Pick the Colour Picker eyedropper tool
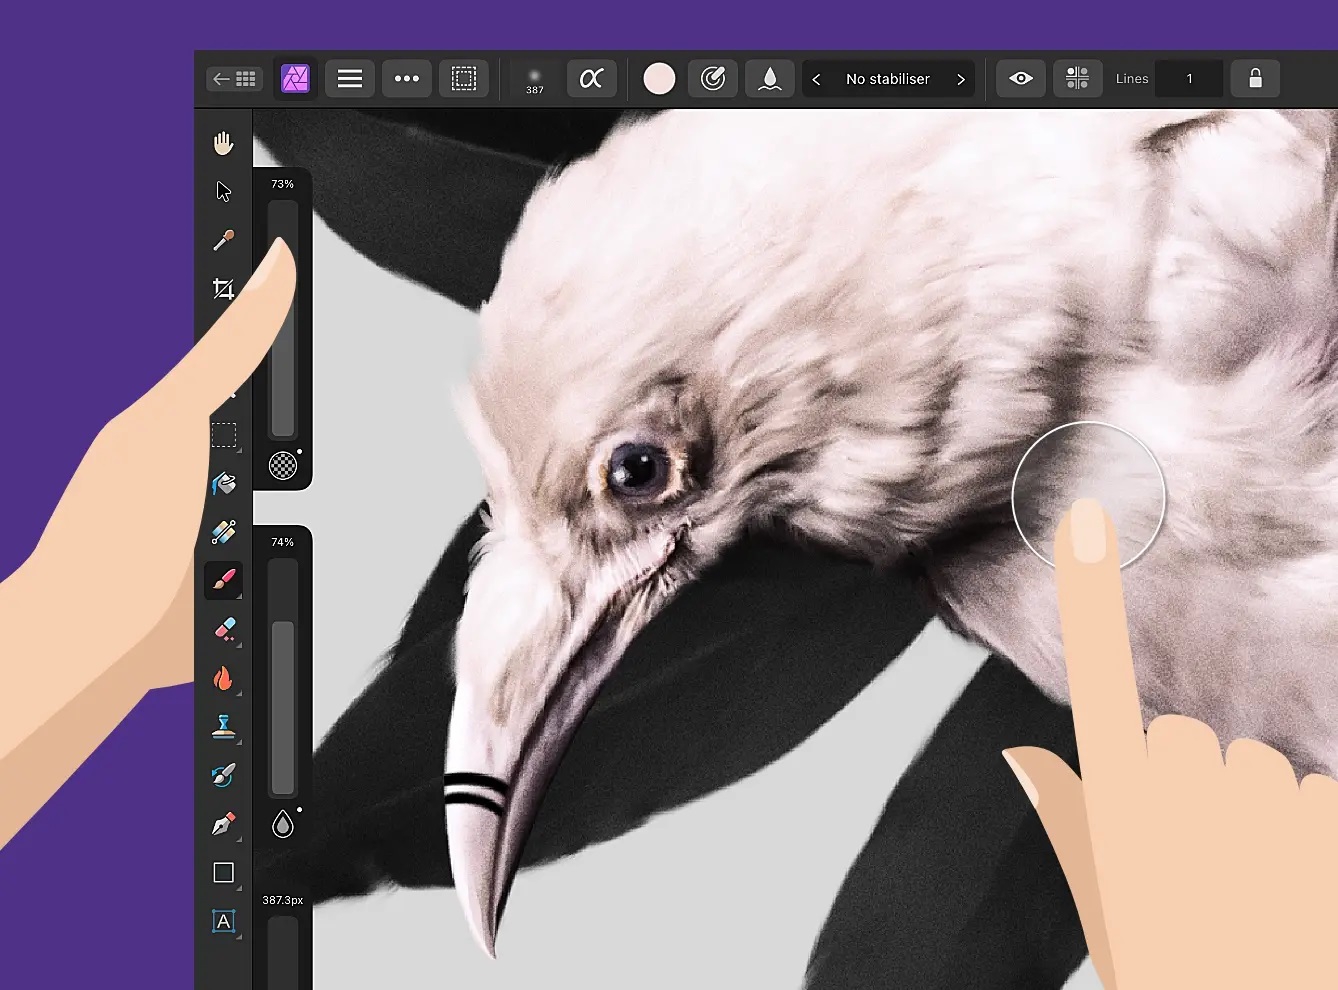 point(223,240)
